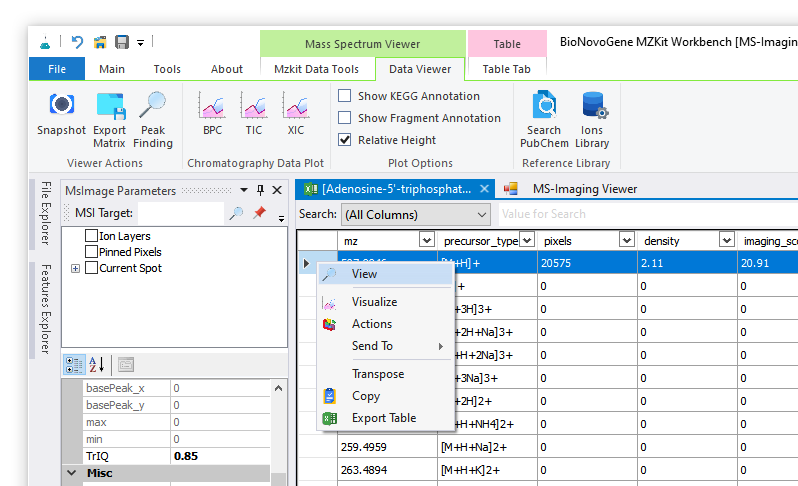Viewport: 798px width, 486px height.
Task: Close the Adenosine-5'-triphosphate document tab
Action: coord(485,188)
